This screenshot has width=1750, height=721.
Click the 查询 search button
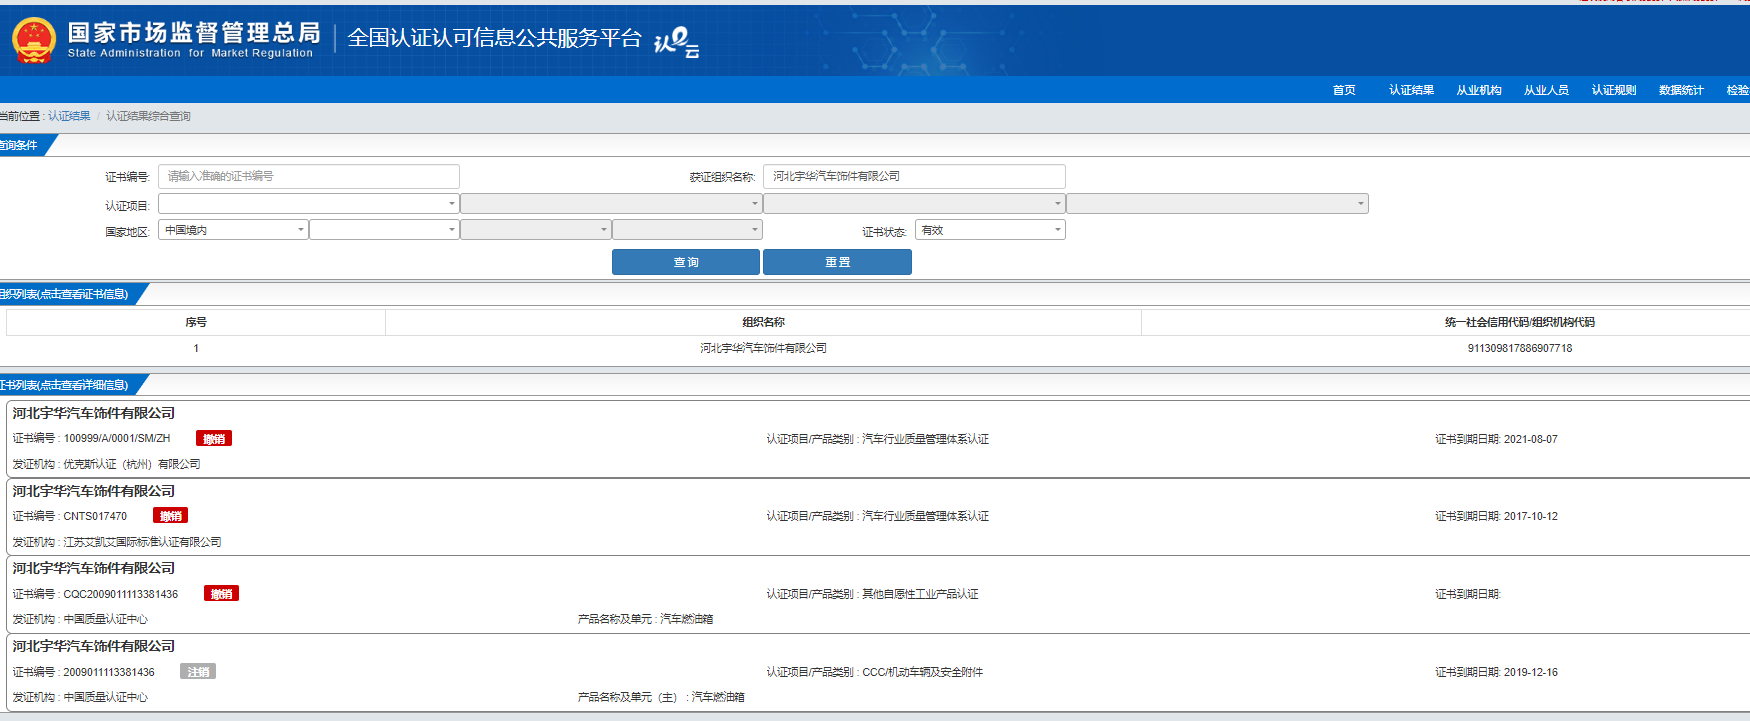(x=686, y=262)
